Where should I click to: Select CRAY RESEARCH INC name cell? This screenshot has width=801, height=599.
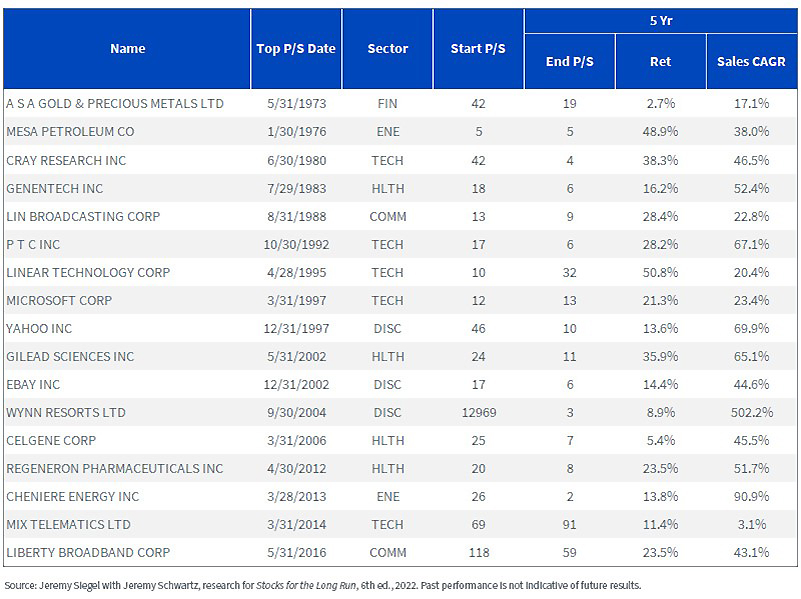click(66, 160)
